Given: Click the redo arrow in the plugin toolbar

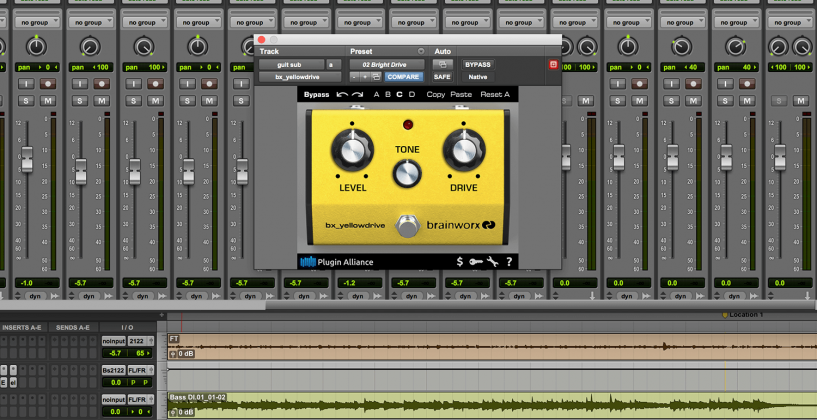Looking at the screenshot, I should click(357, 94).
